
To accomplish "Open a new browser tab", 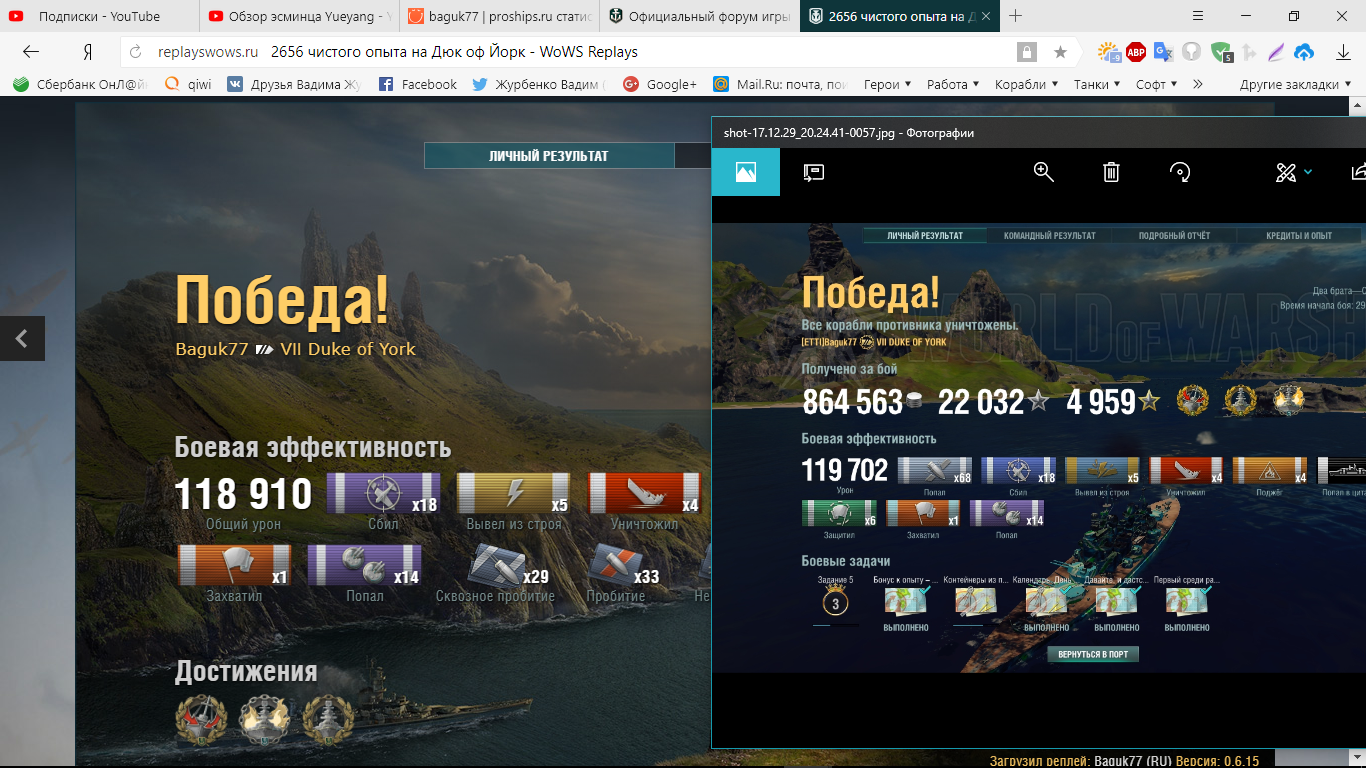I will click(x=1016, y=16).
